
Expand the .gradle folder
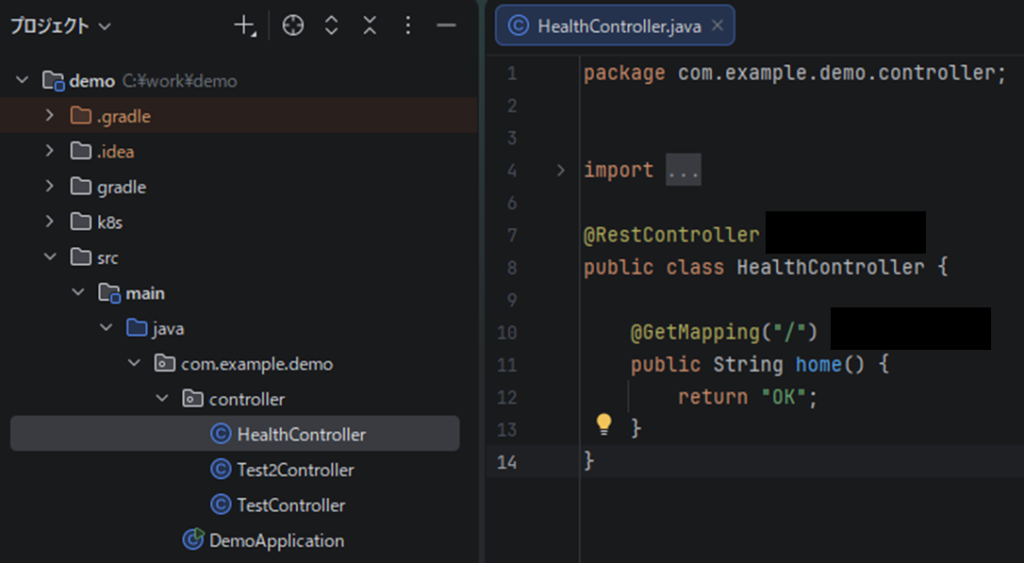click(x=50, y=117)
